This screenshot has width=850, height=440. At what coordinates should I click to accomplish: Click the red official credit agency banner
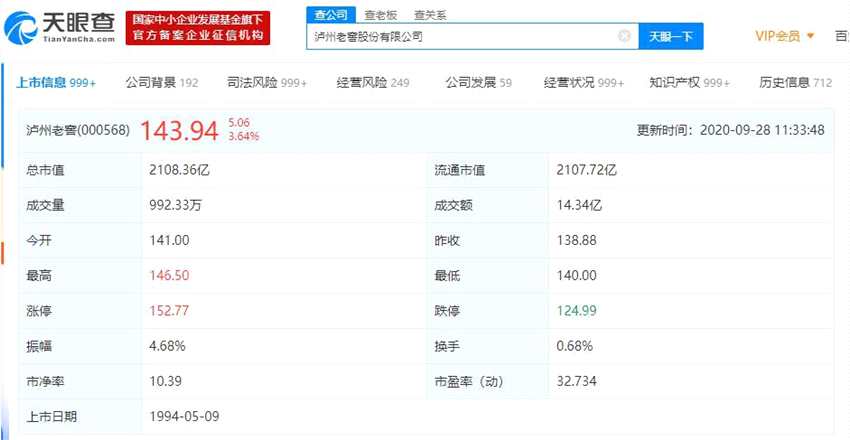201,27
